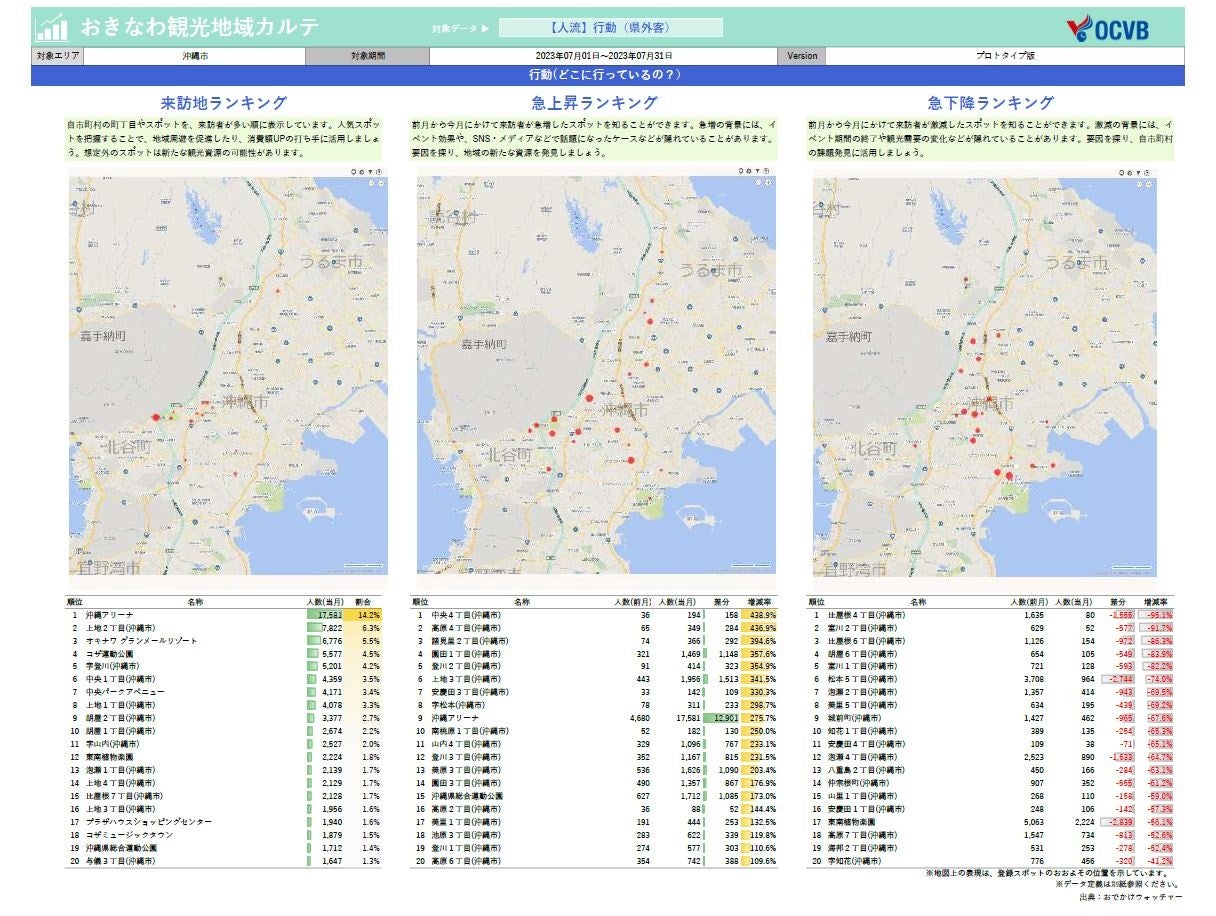Click the bar chart logo beside the title
1216x916 pixels.
coord(51,28)
